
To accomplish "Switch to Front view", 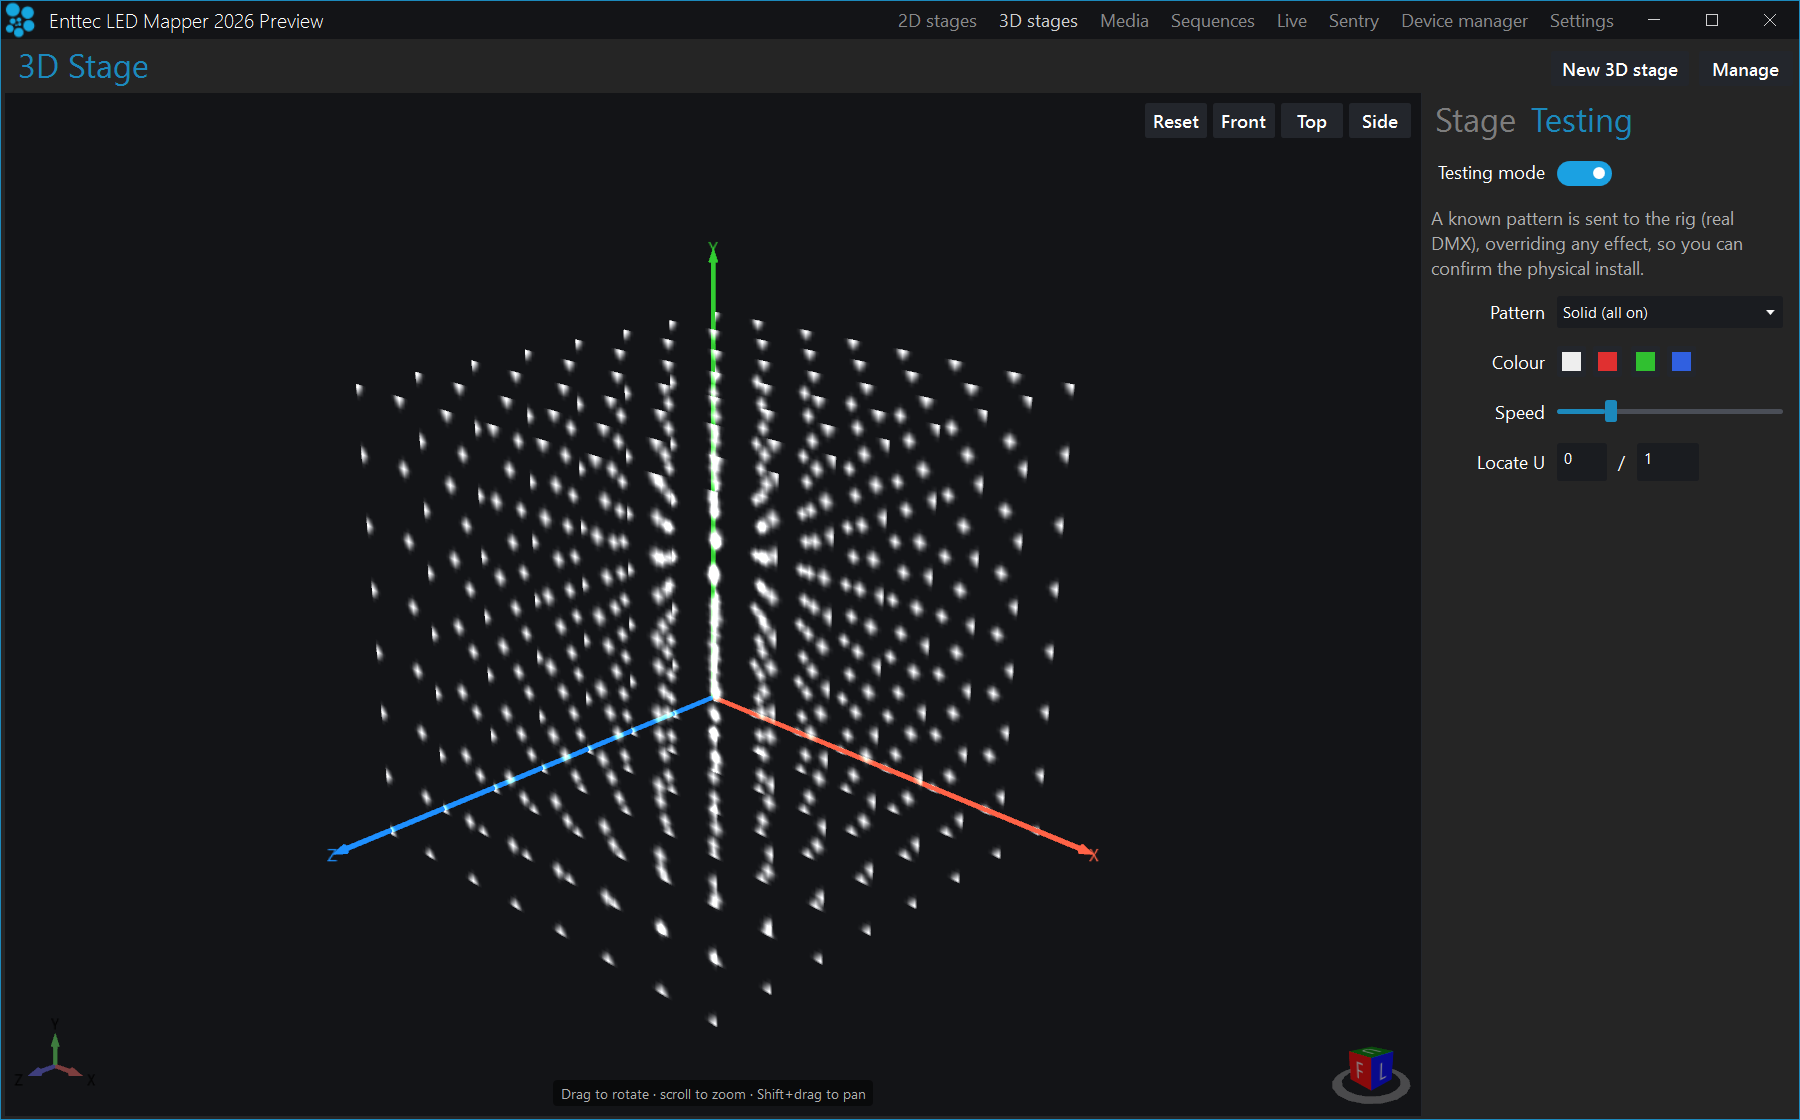I will coord(1243,121).
